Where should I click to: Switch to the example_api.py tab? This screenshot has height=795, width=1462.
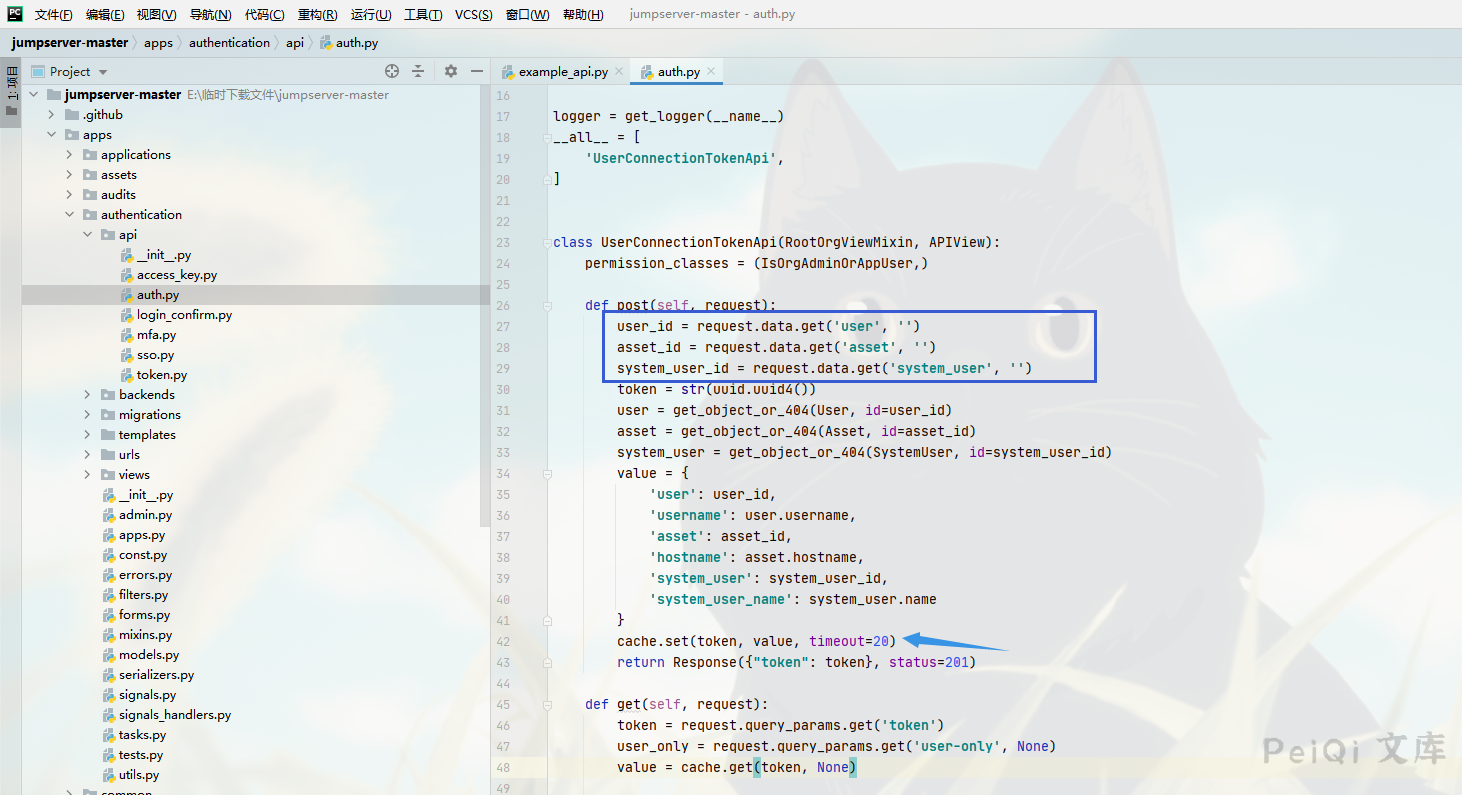tap(562, 72)
